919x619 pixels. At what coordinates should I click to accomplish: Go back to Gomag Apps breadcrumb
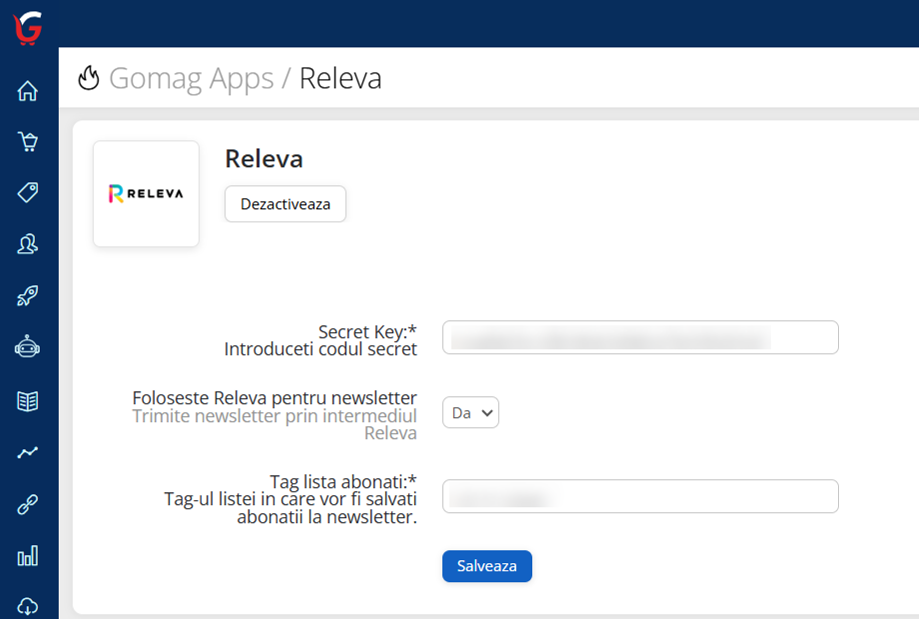(191, 79)
